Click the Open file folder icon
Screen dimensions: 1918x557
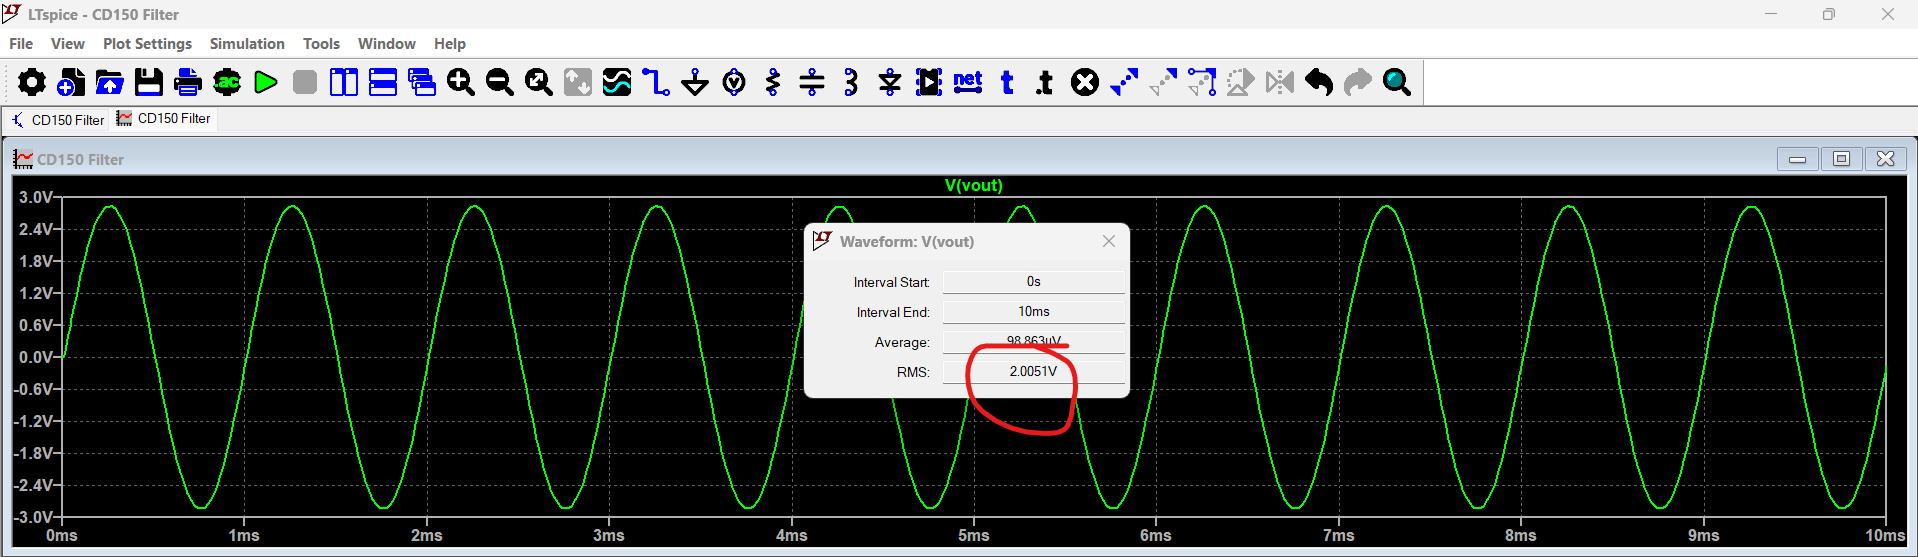tap(110, 82)
